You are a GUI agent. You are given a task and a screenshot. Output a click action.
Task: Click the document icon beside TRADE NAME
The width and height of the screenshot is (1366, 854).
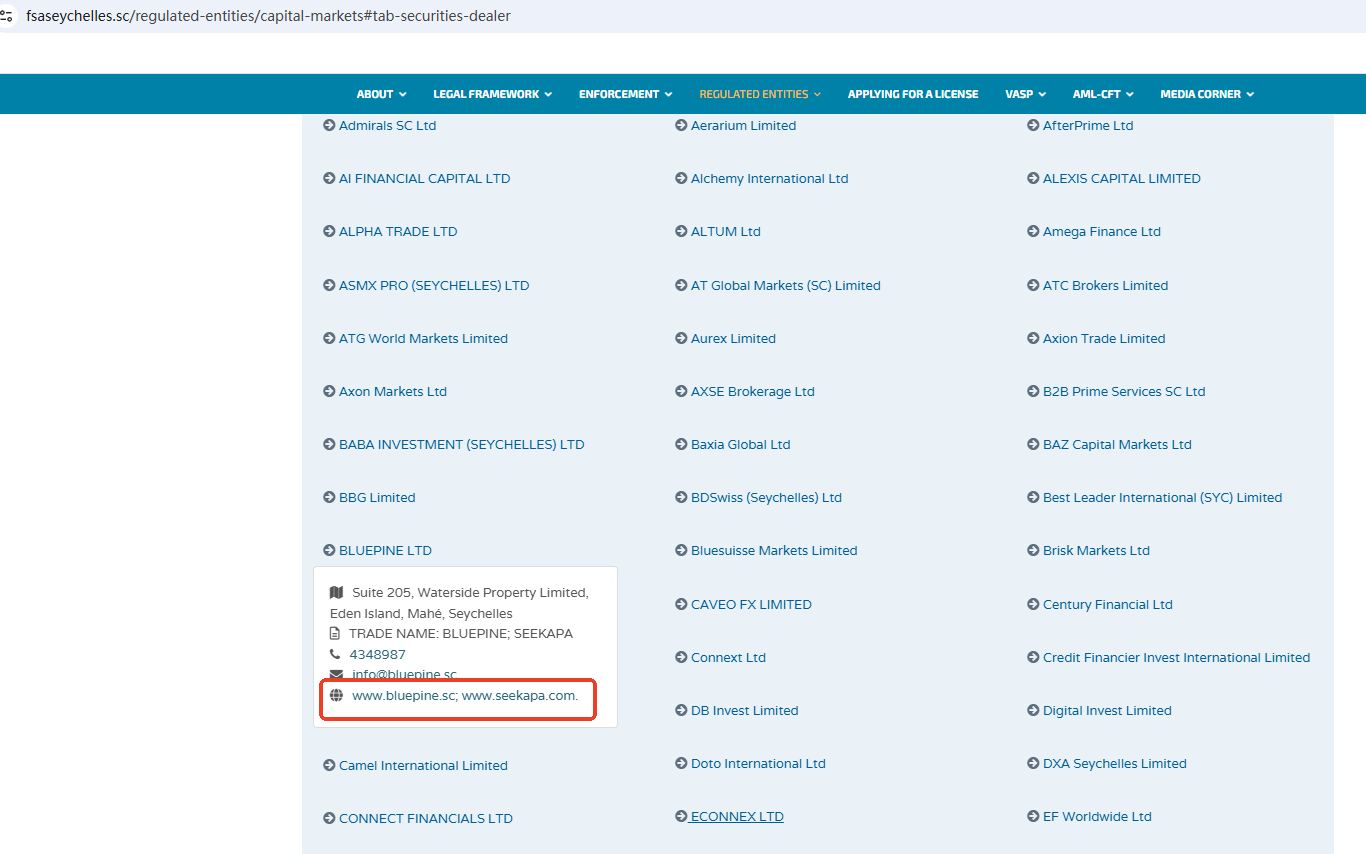[335, 633]
